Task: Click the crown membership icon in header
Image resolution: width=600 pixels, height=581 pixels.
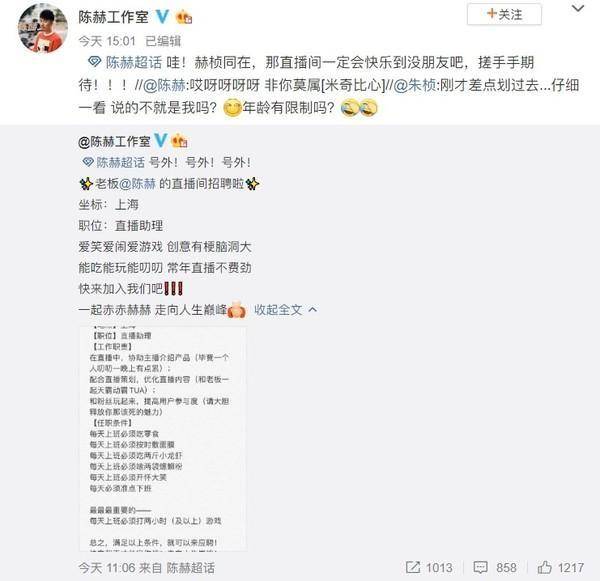Action: click(184, 17)
